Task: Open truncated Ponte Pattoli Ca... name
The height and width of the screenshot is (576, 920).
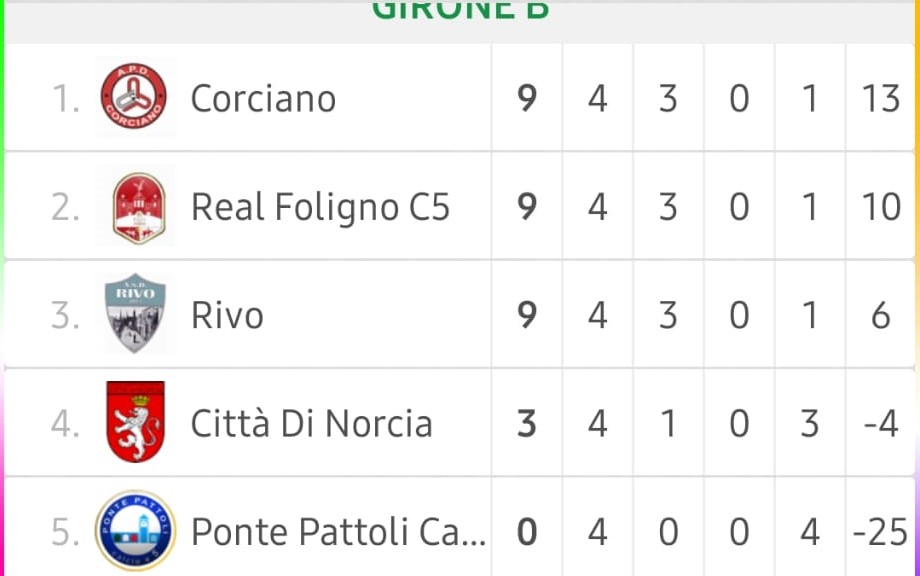Action: coord(339,531)
